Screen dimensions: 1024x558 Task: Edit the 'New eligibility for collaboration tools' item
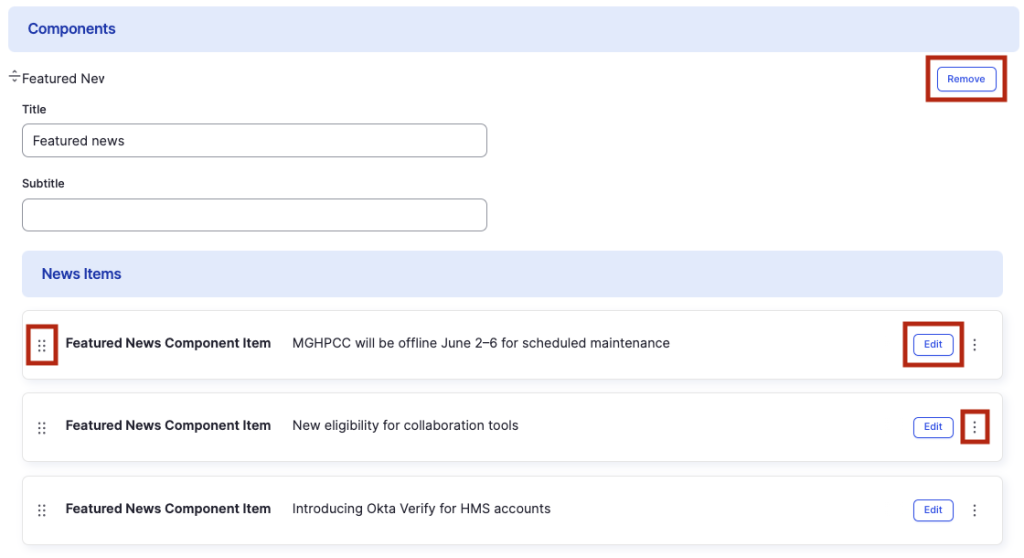(932, 427)
